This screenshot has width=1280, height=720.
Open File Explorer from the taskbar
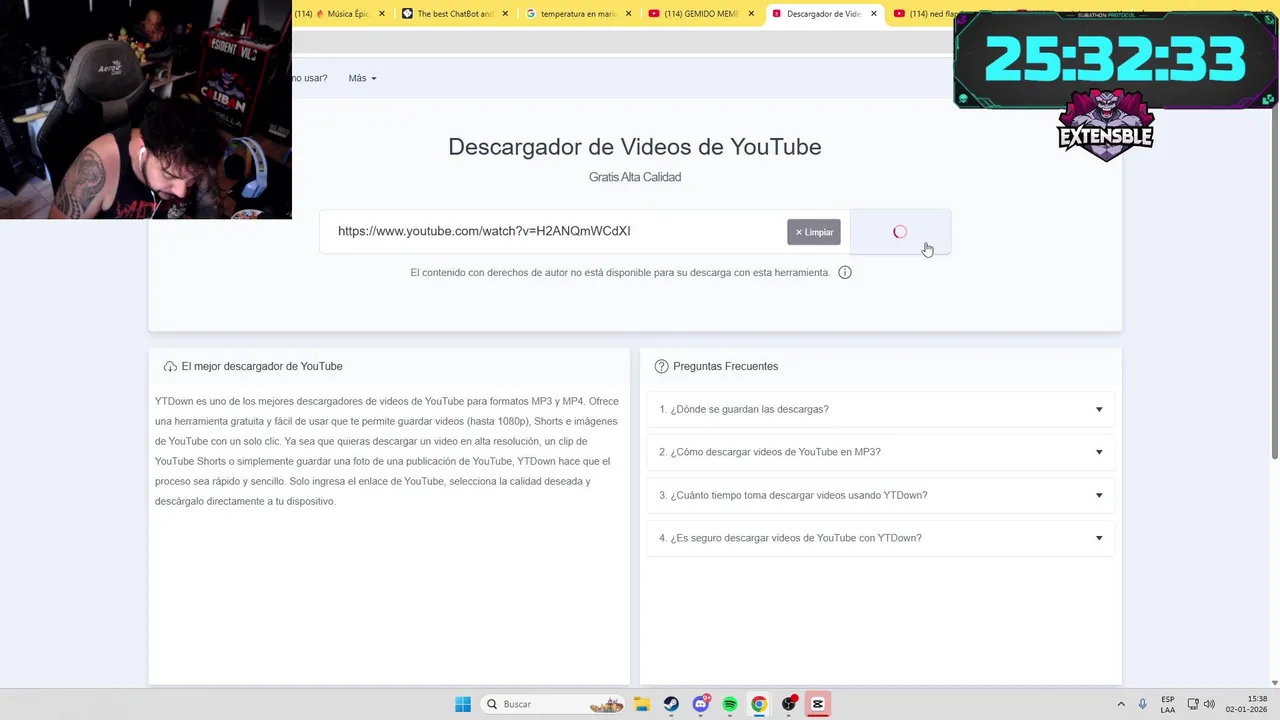[x=641, y=704]
